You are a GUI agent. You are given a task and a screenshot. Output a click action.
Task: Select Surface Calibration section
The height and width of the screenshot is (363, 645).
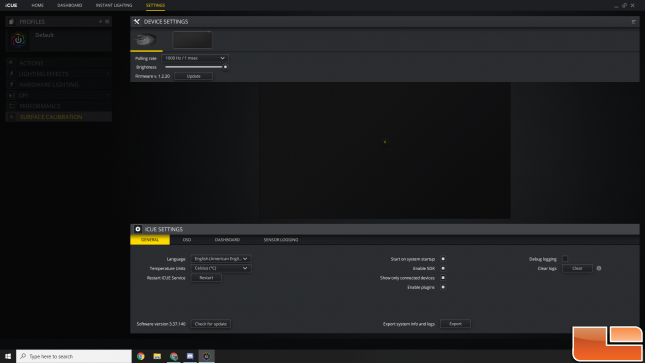[59, 117]
